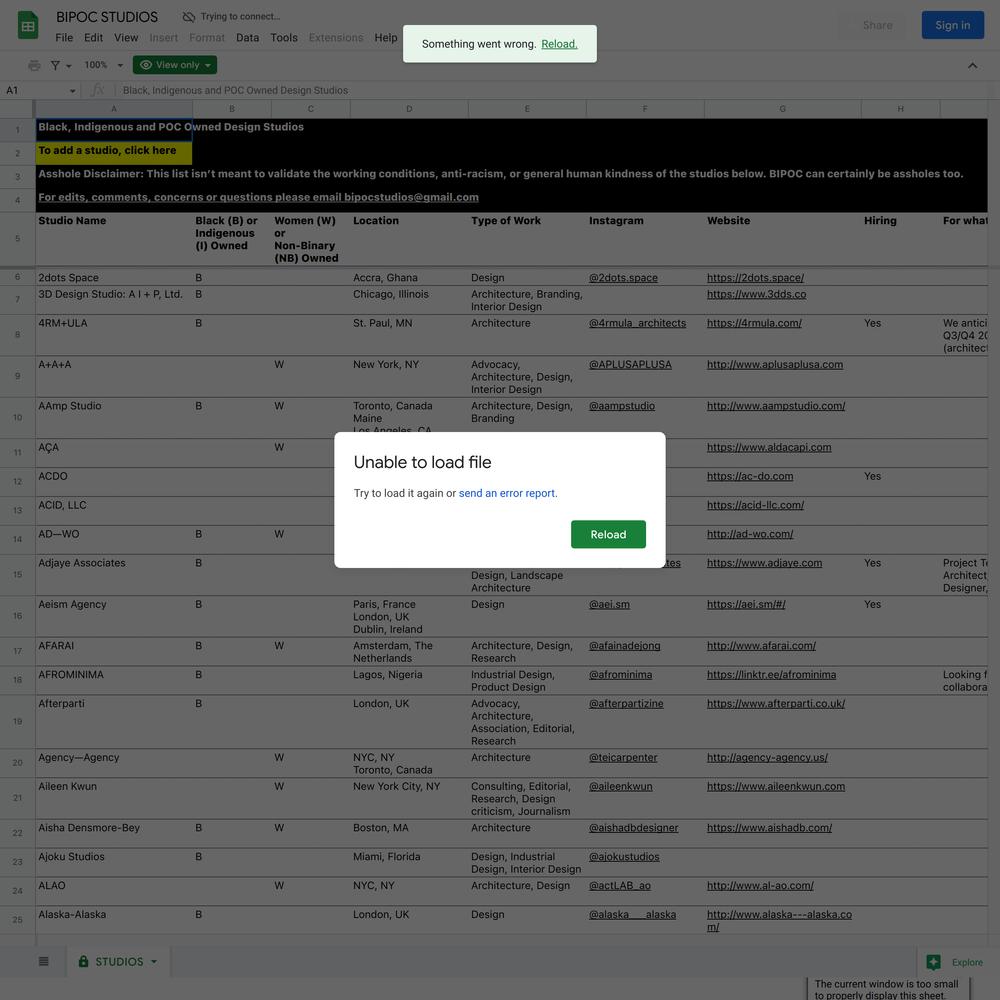
Task: Open the @afrominima Instagram link
Action: (x=621, y=675)
